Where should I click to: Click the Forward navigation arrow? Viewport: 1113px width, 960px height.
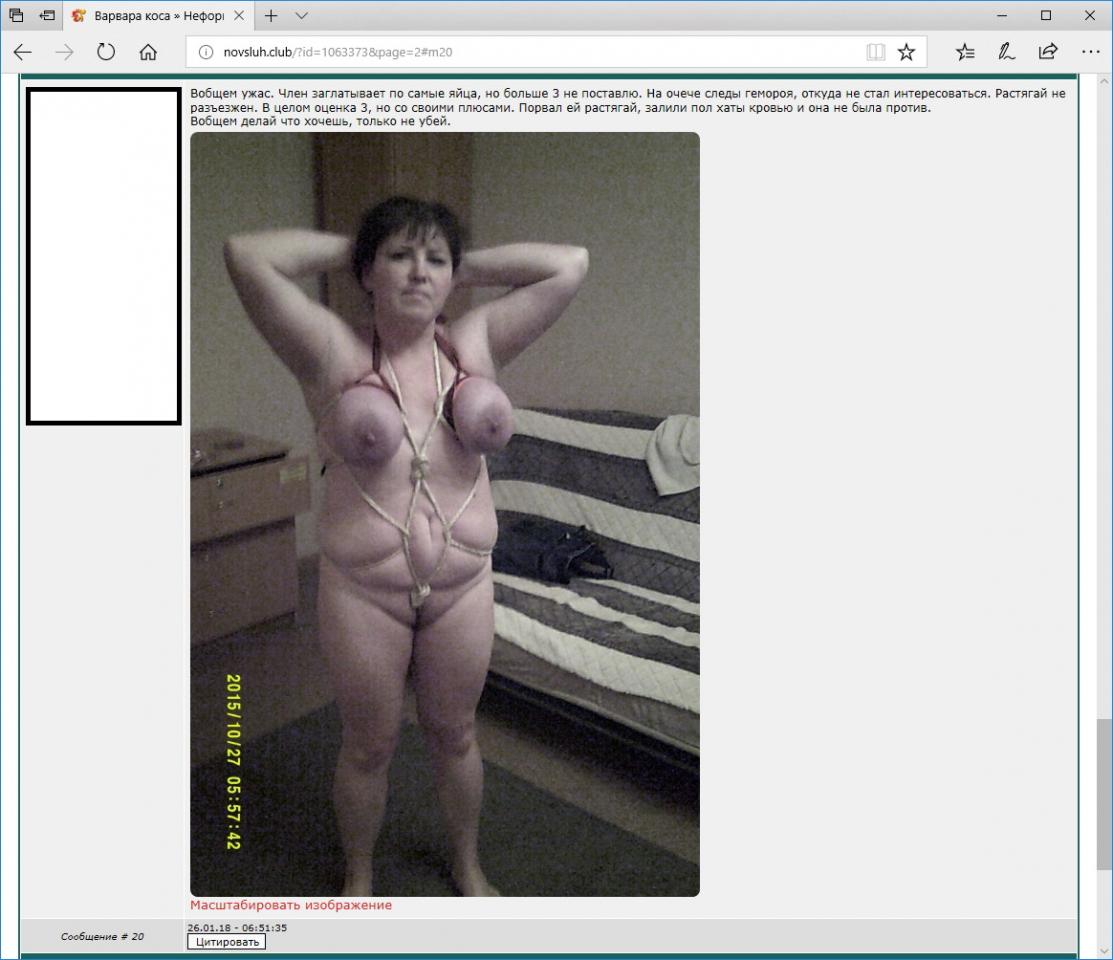click(65, 52)
